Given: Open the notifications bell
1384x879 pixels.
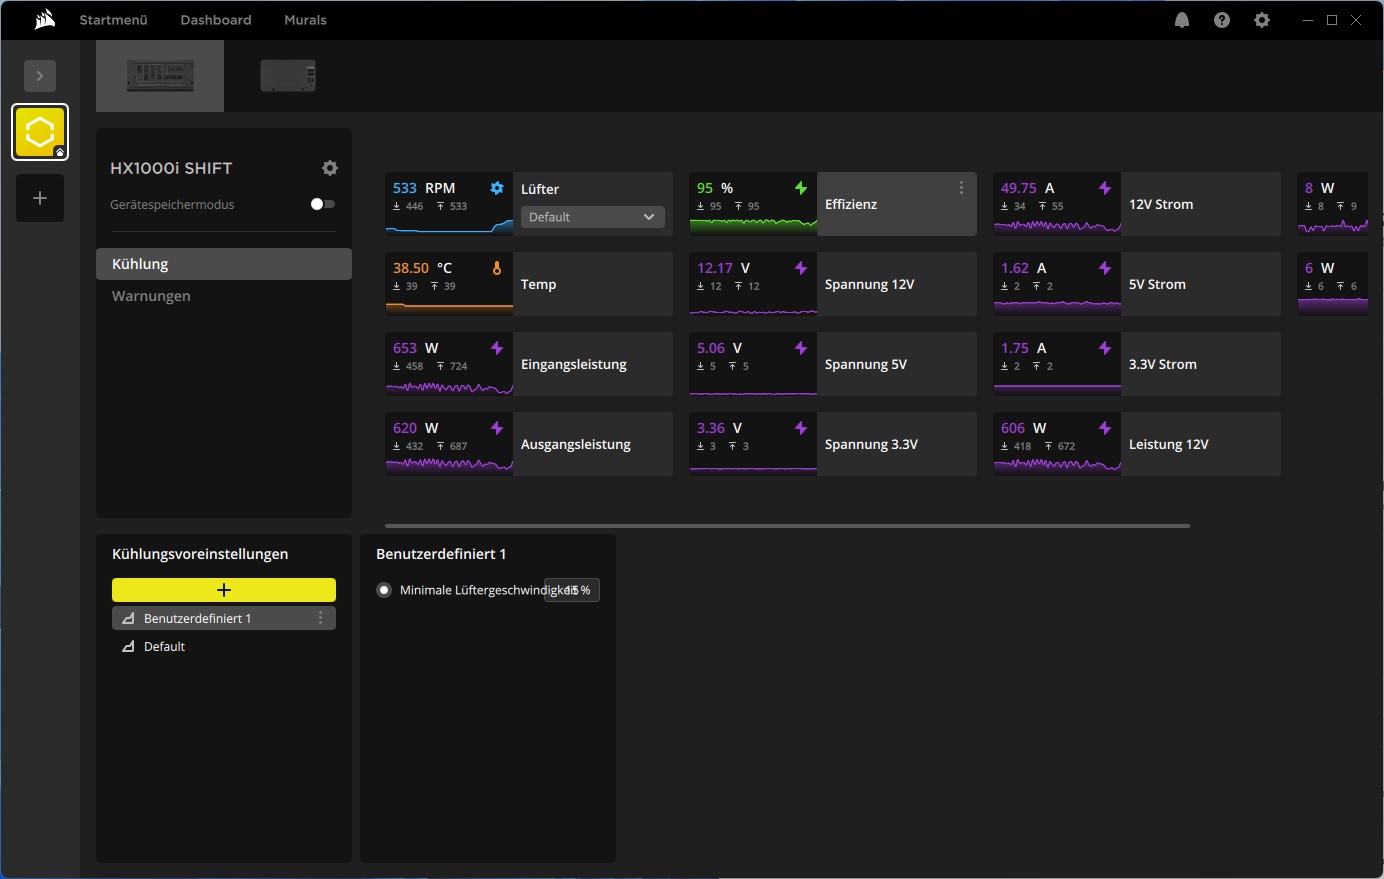Looking at the screenshot, I should point(1181,19).
